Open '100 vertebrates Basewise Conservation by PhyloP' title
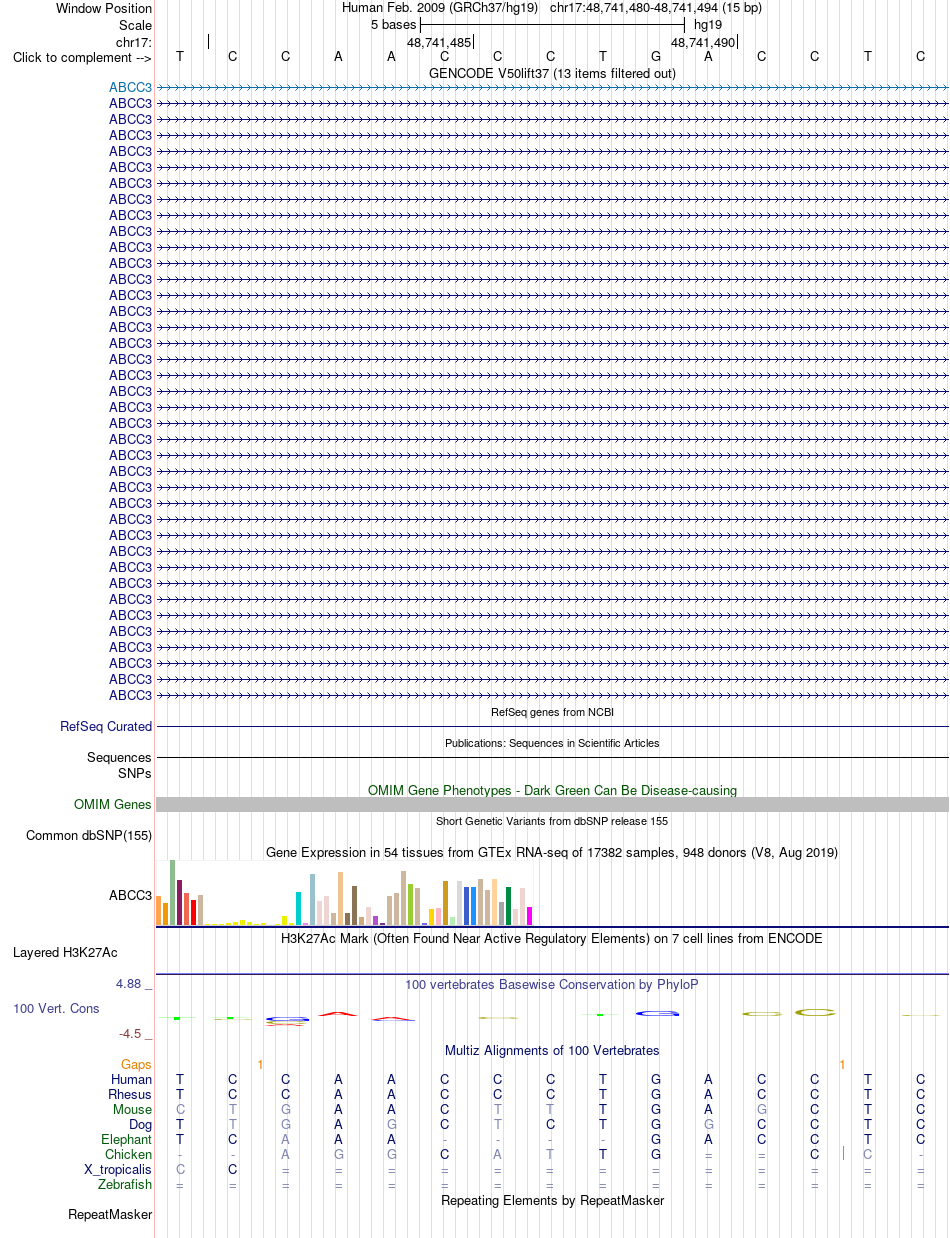Viewport: 950px width, 1238px height. pyautogui.click(x=552, y=985)
